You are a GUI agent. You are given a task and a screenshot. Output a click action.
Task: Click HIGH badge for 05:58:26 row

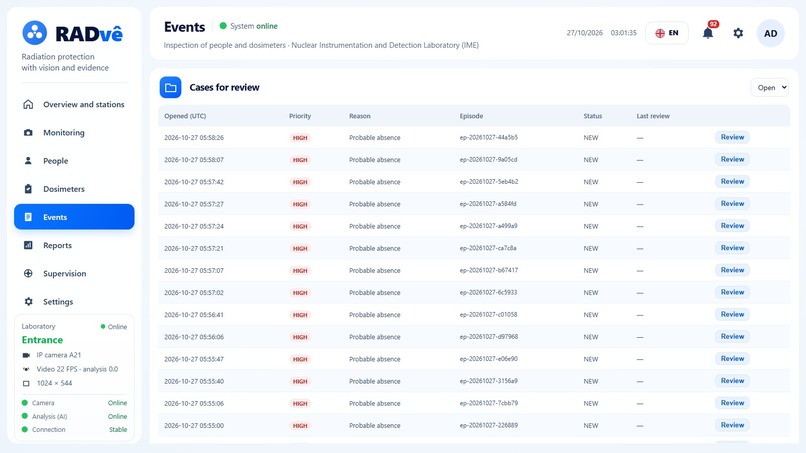tap(300, 138)
